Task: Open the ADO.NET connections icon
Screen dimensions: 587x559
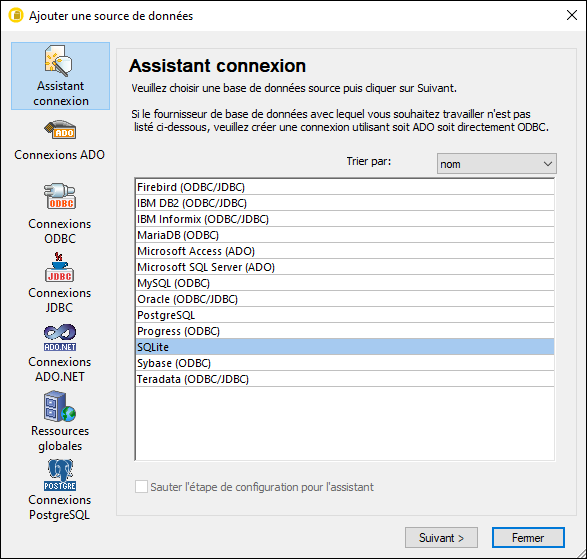Action: (x=60, y=337)
